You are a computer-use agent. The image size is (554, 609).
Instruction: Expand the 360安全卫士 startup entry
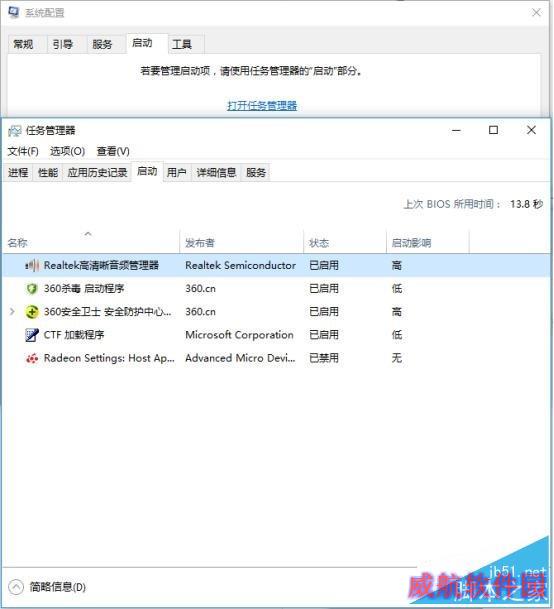pos(12,311)
